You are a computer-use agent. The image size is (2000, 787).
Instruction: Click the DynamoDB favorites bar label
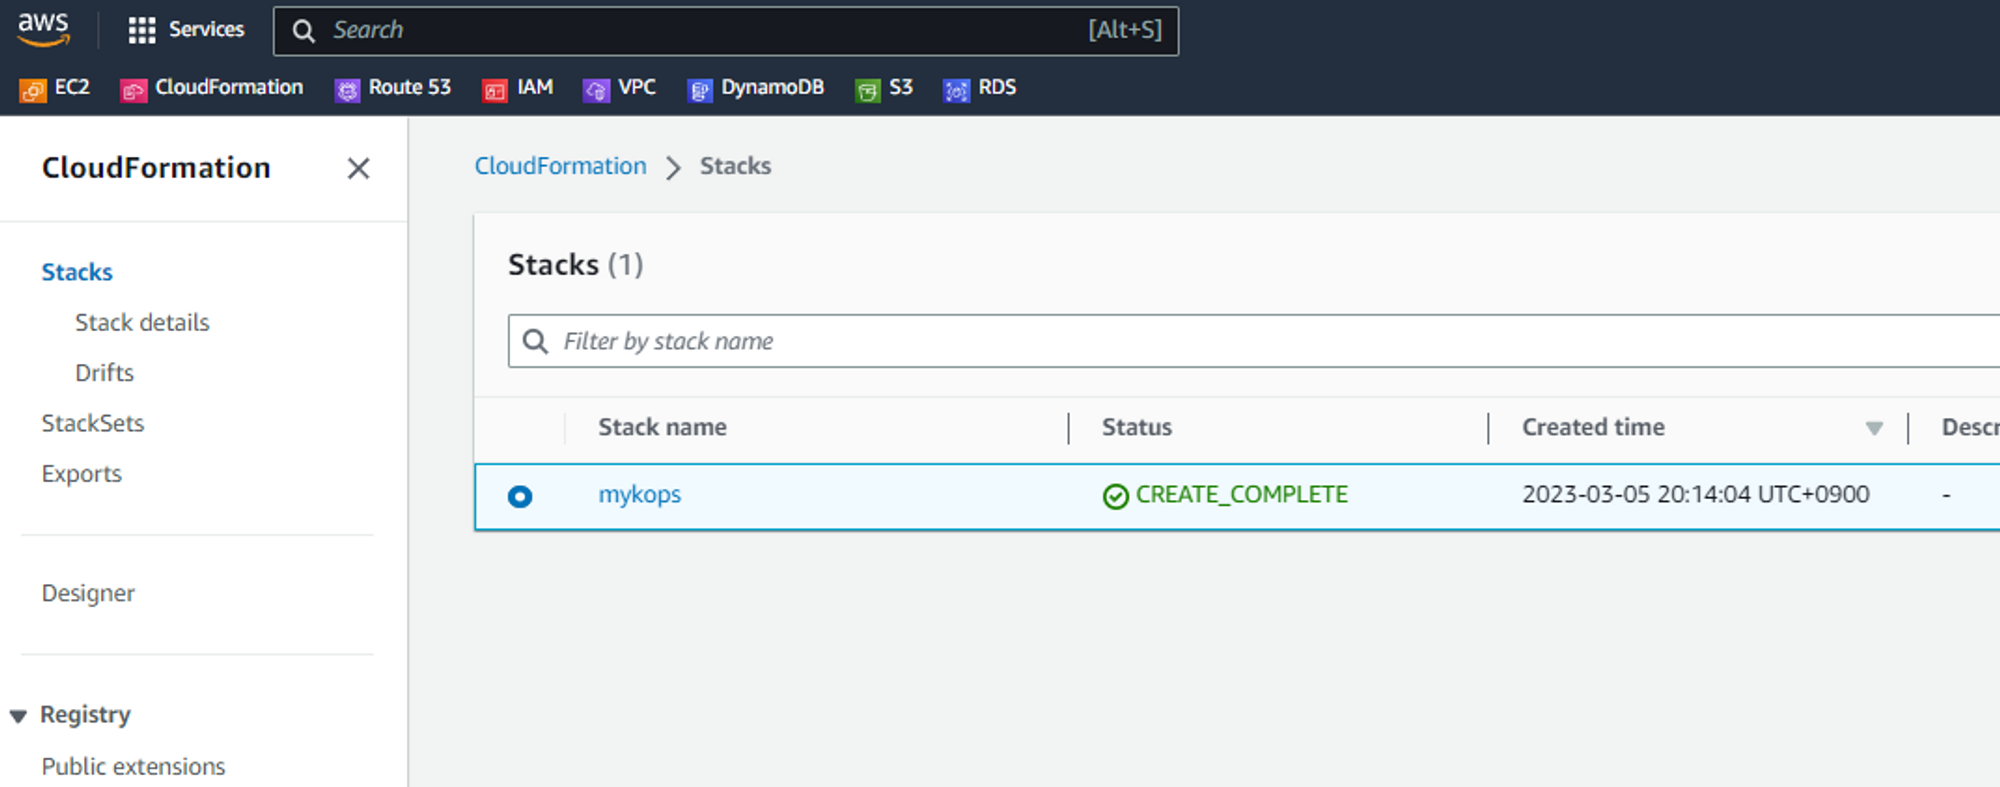[772, 88]
